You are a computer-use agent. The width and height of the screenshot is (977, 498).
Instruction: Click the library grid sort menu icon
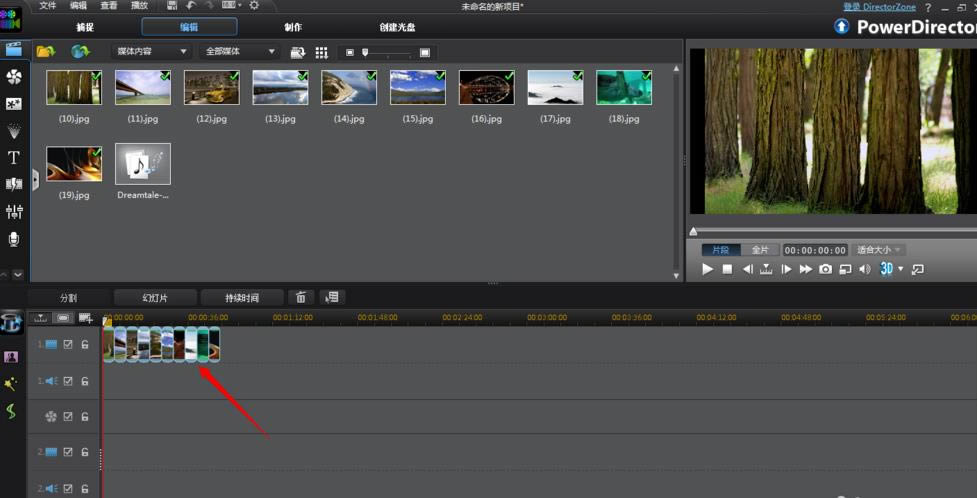pyautogui.click(x=322, y=53)
